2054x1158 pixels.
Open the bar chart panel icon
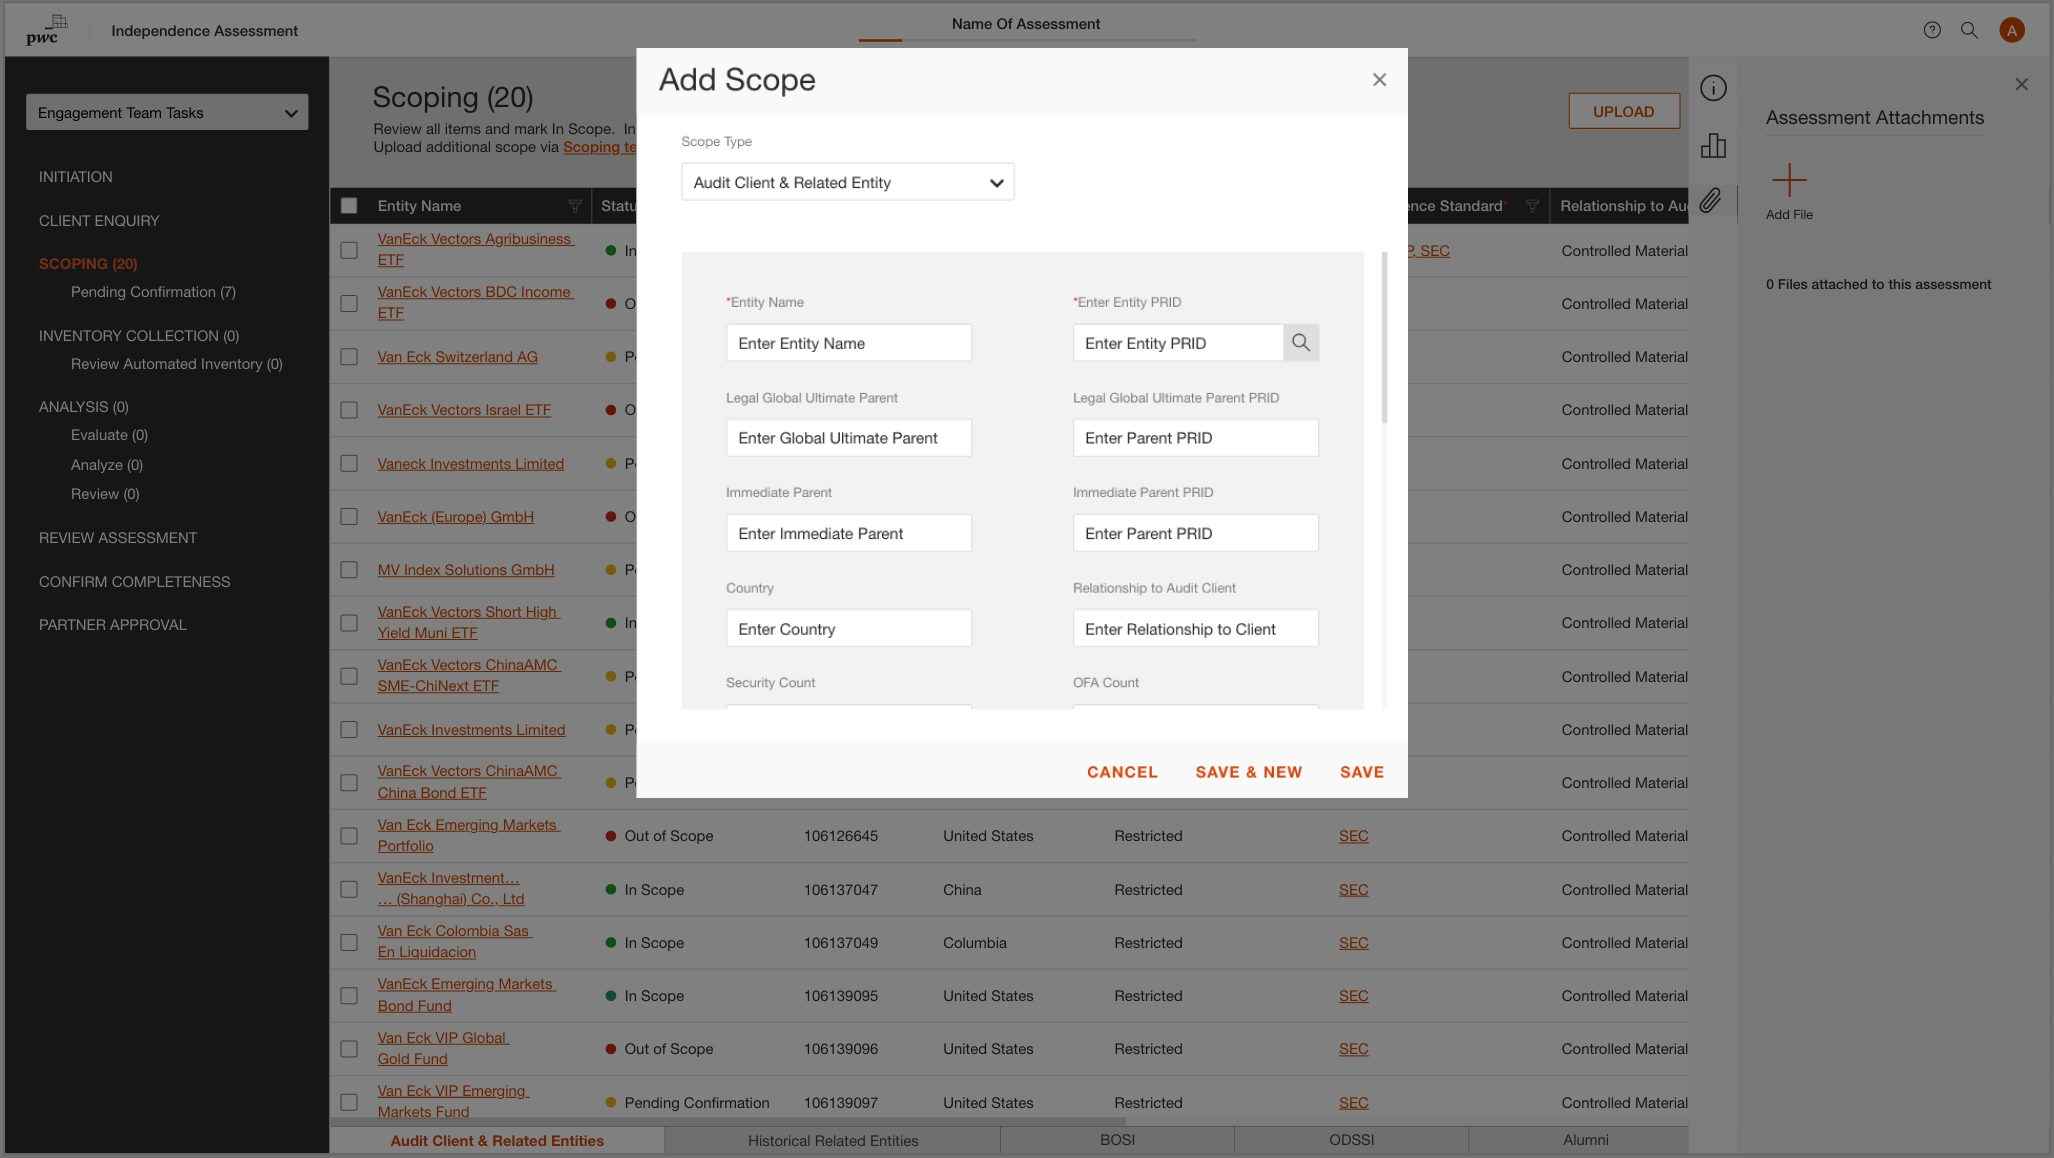[x=1713, y=146]
